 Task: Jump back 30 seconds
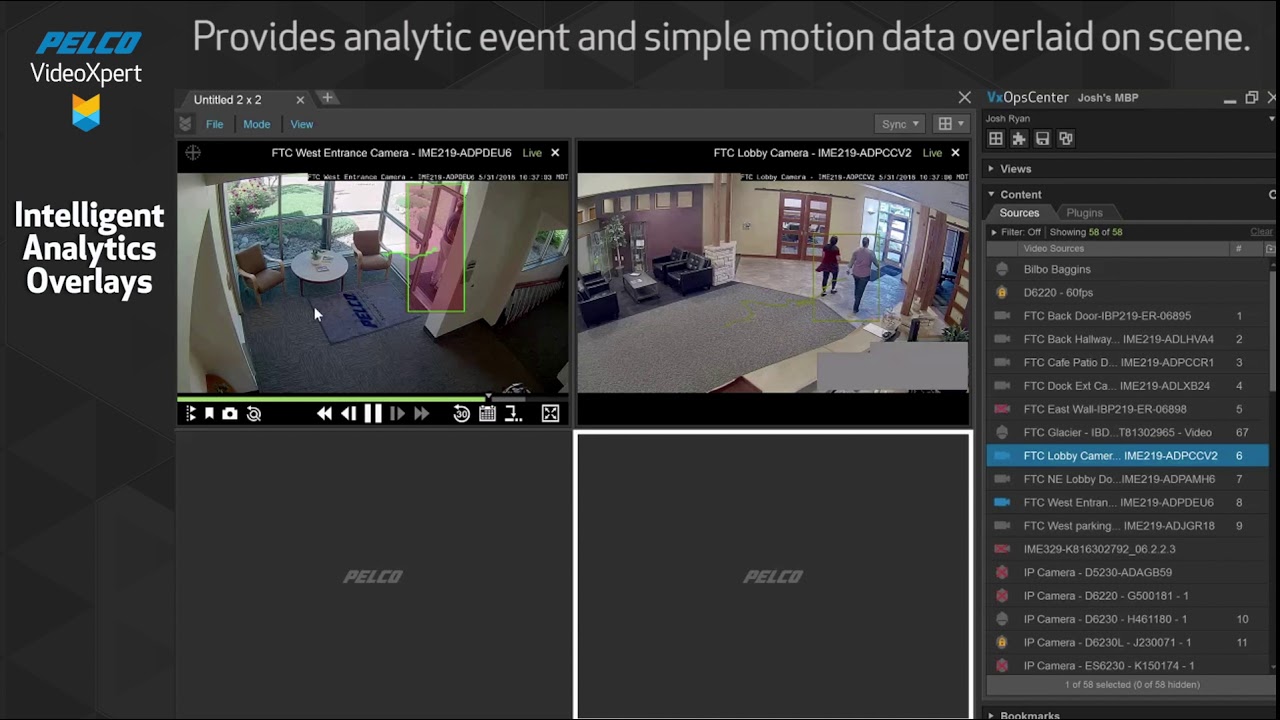click(x=461, y=413)
